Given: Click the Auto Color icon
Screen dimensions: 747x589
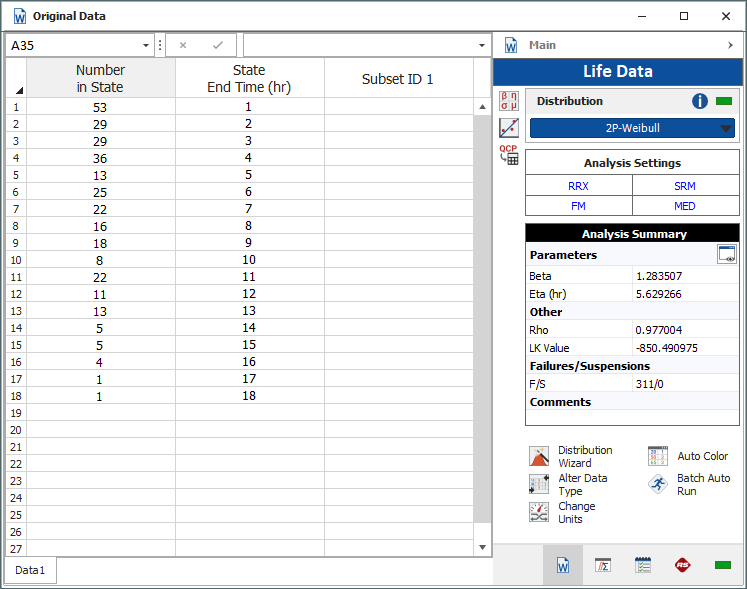Looking at the screenshot, I should (x=657, y=457).
